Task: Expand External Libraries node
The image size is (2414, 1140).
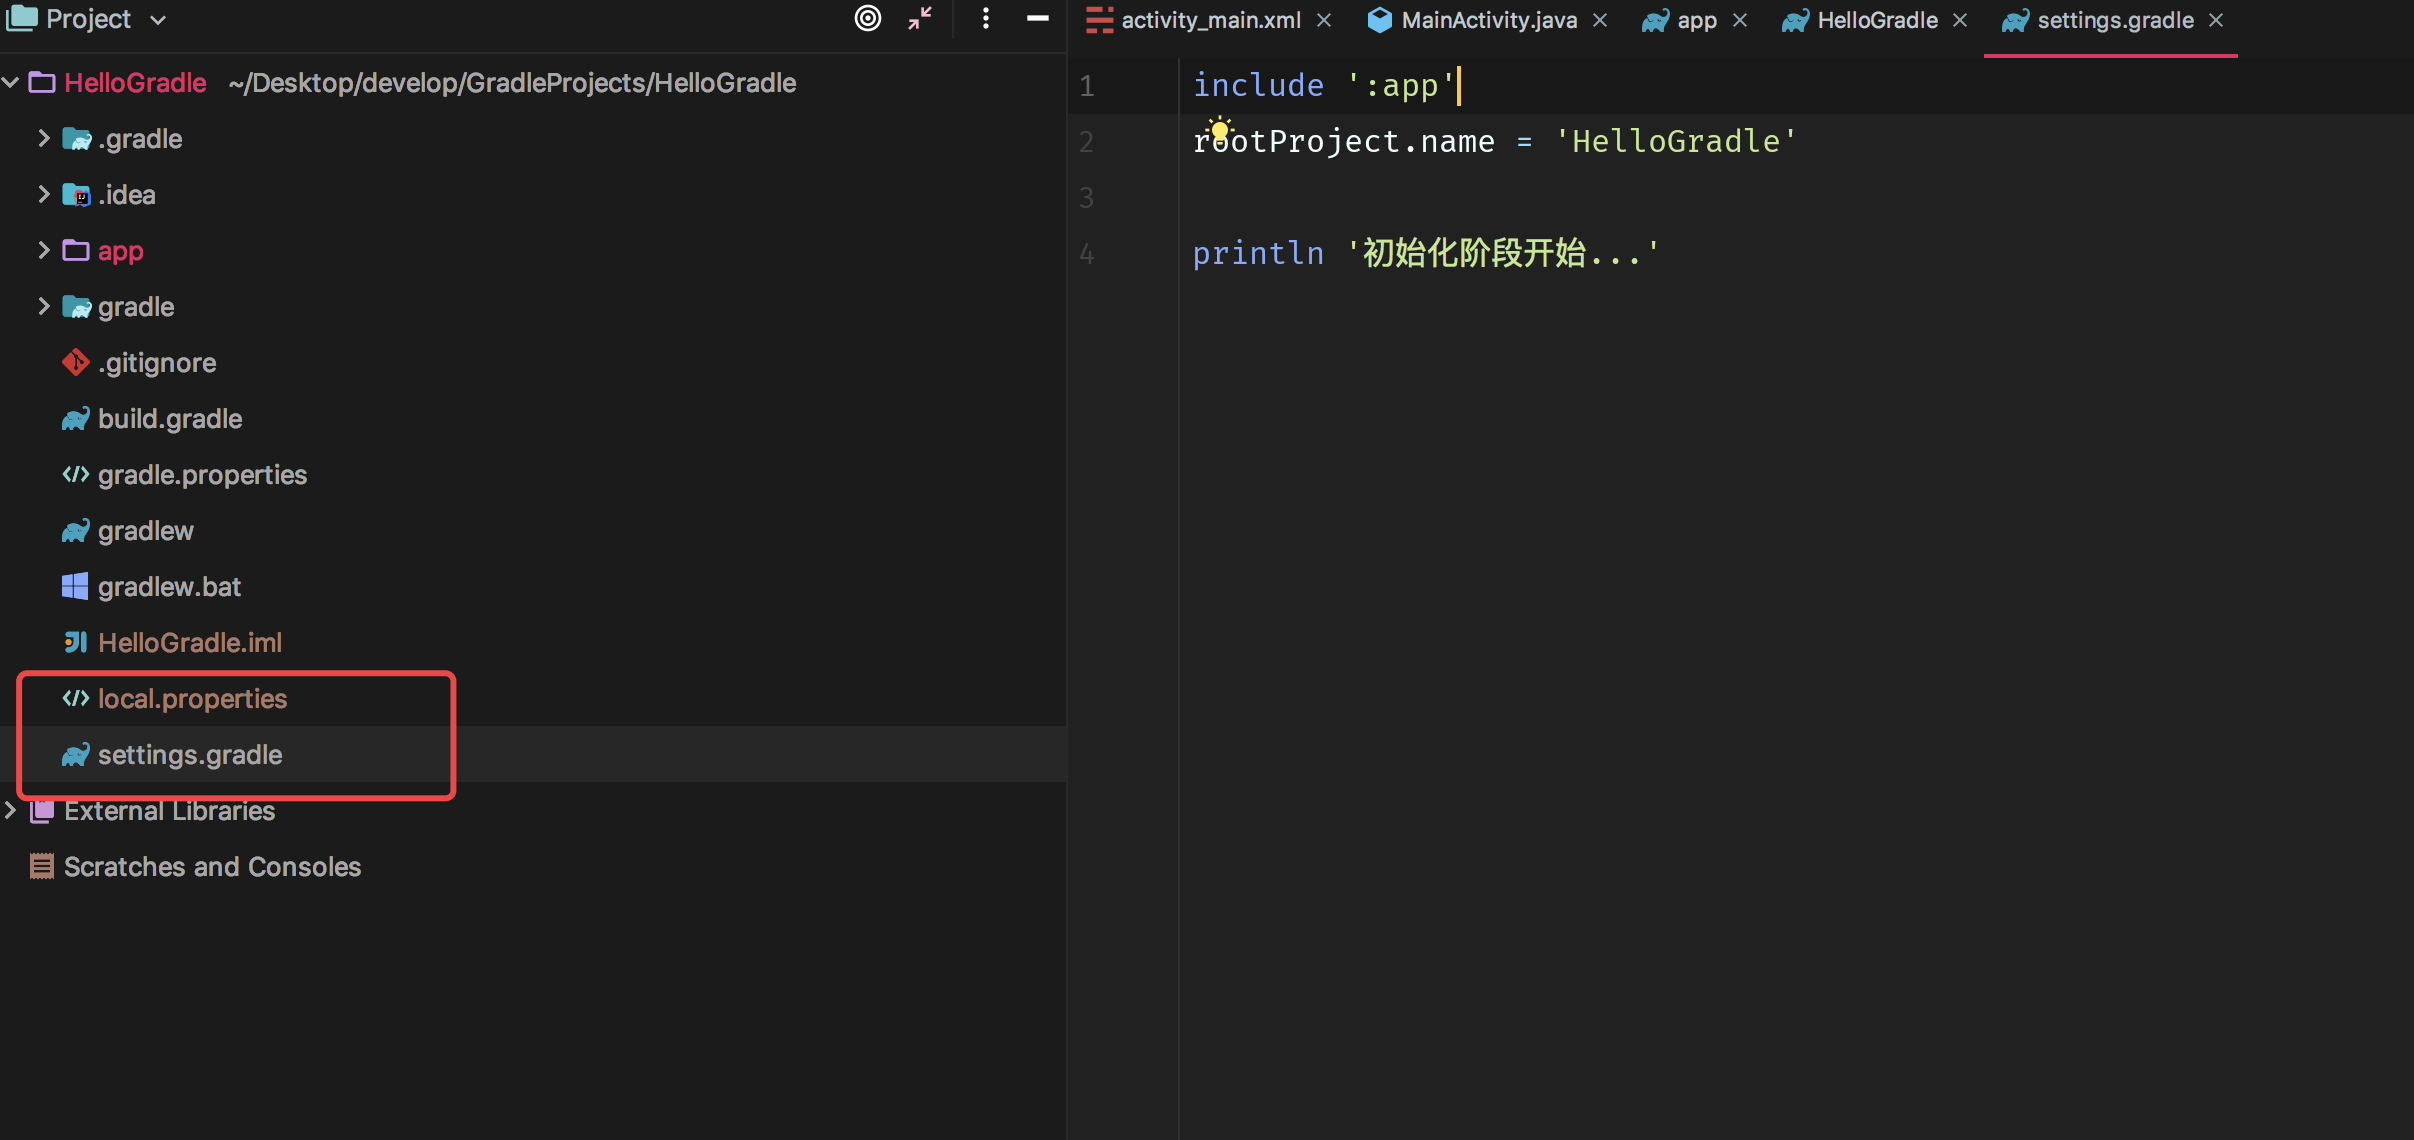Action: [11, 811]
